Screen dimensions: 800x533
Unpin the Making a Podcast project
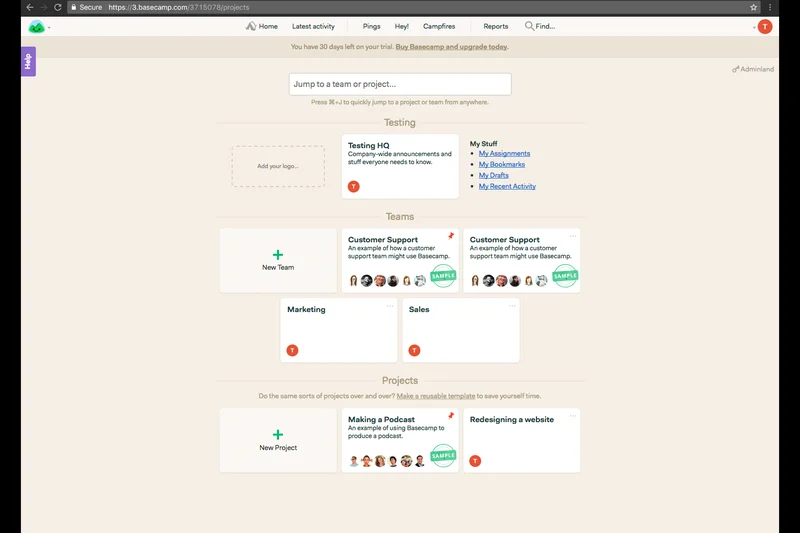451,416
